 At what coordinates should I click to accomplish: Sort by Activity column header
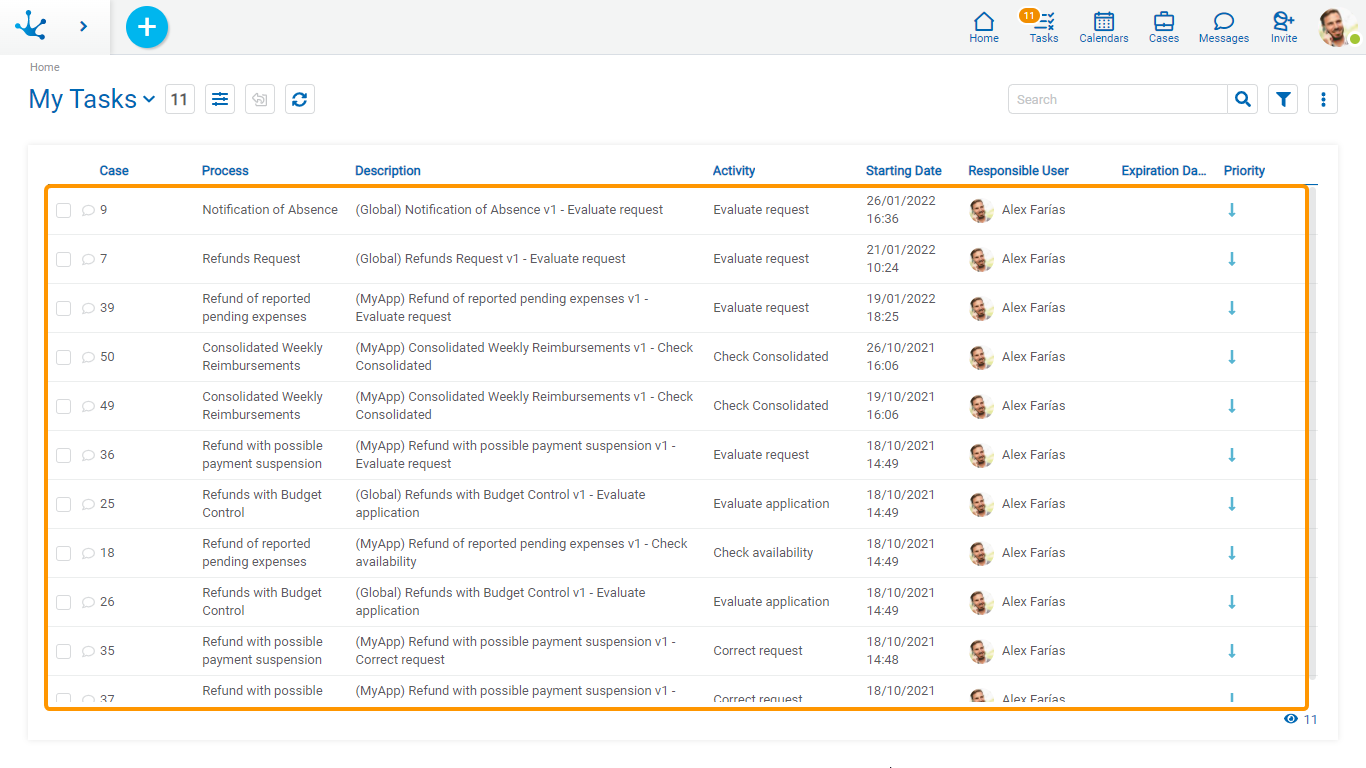click(734, 171)
